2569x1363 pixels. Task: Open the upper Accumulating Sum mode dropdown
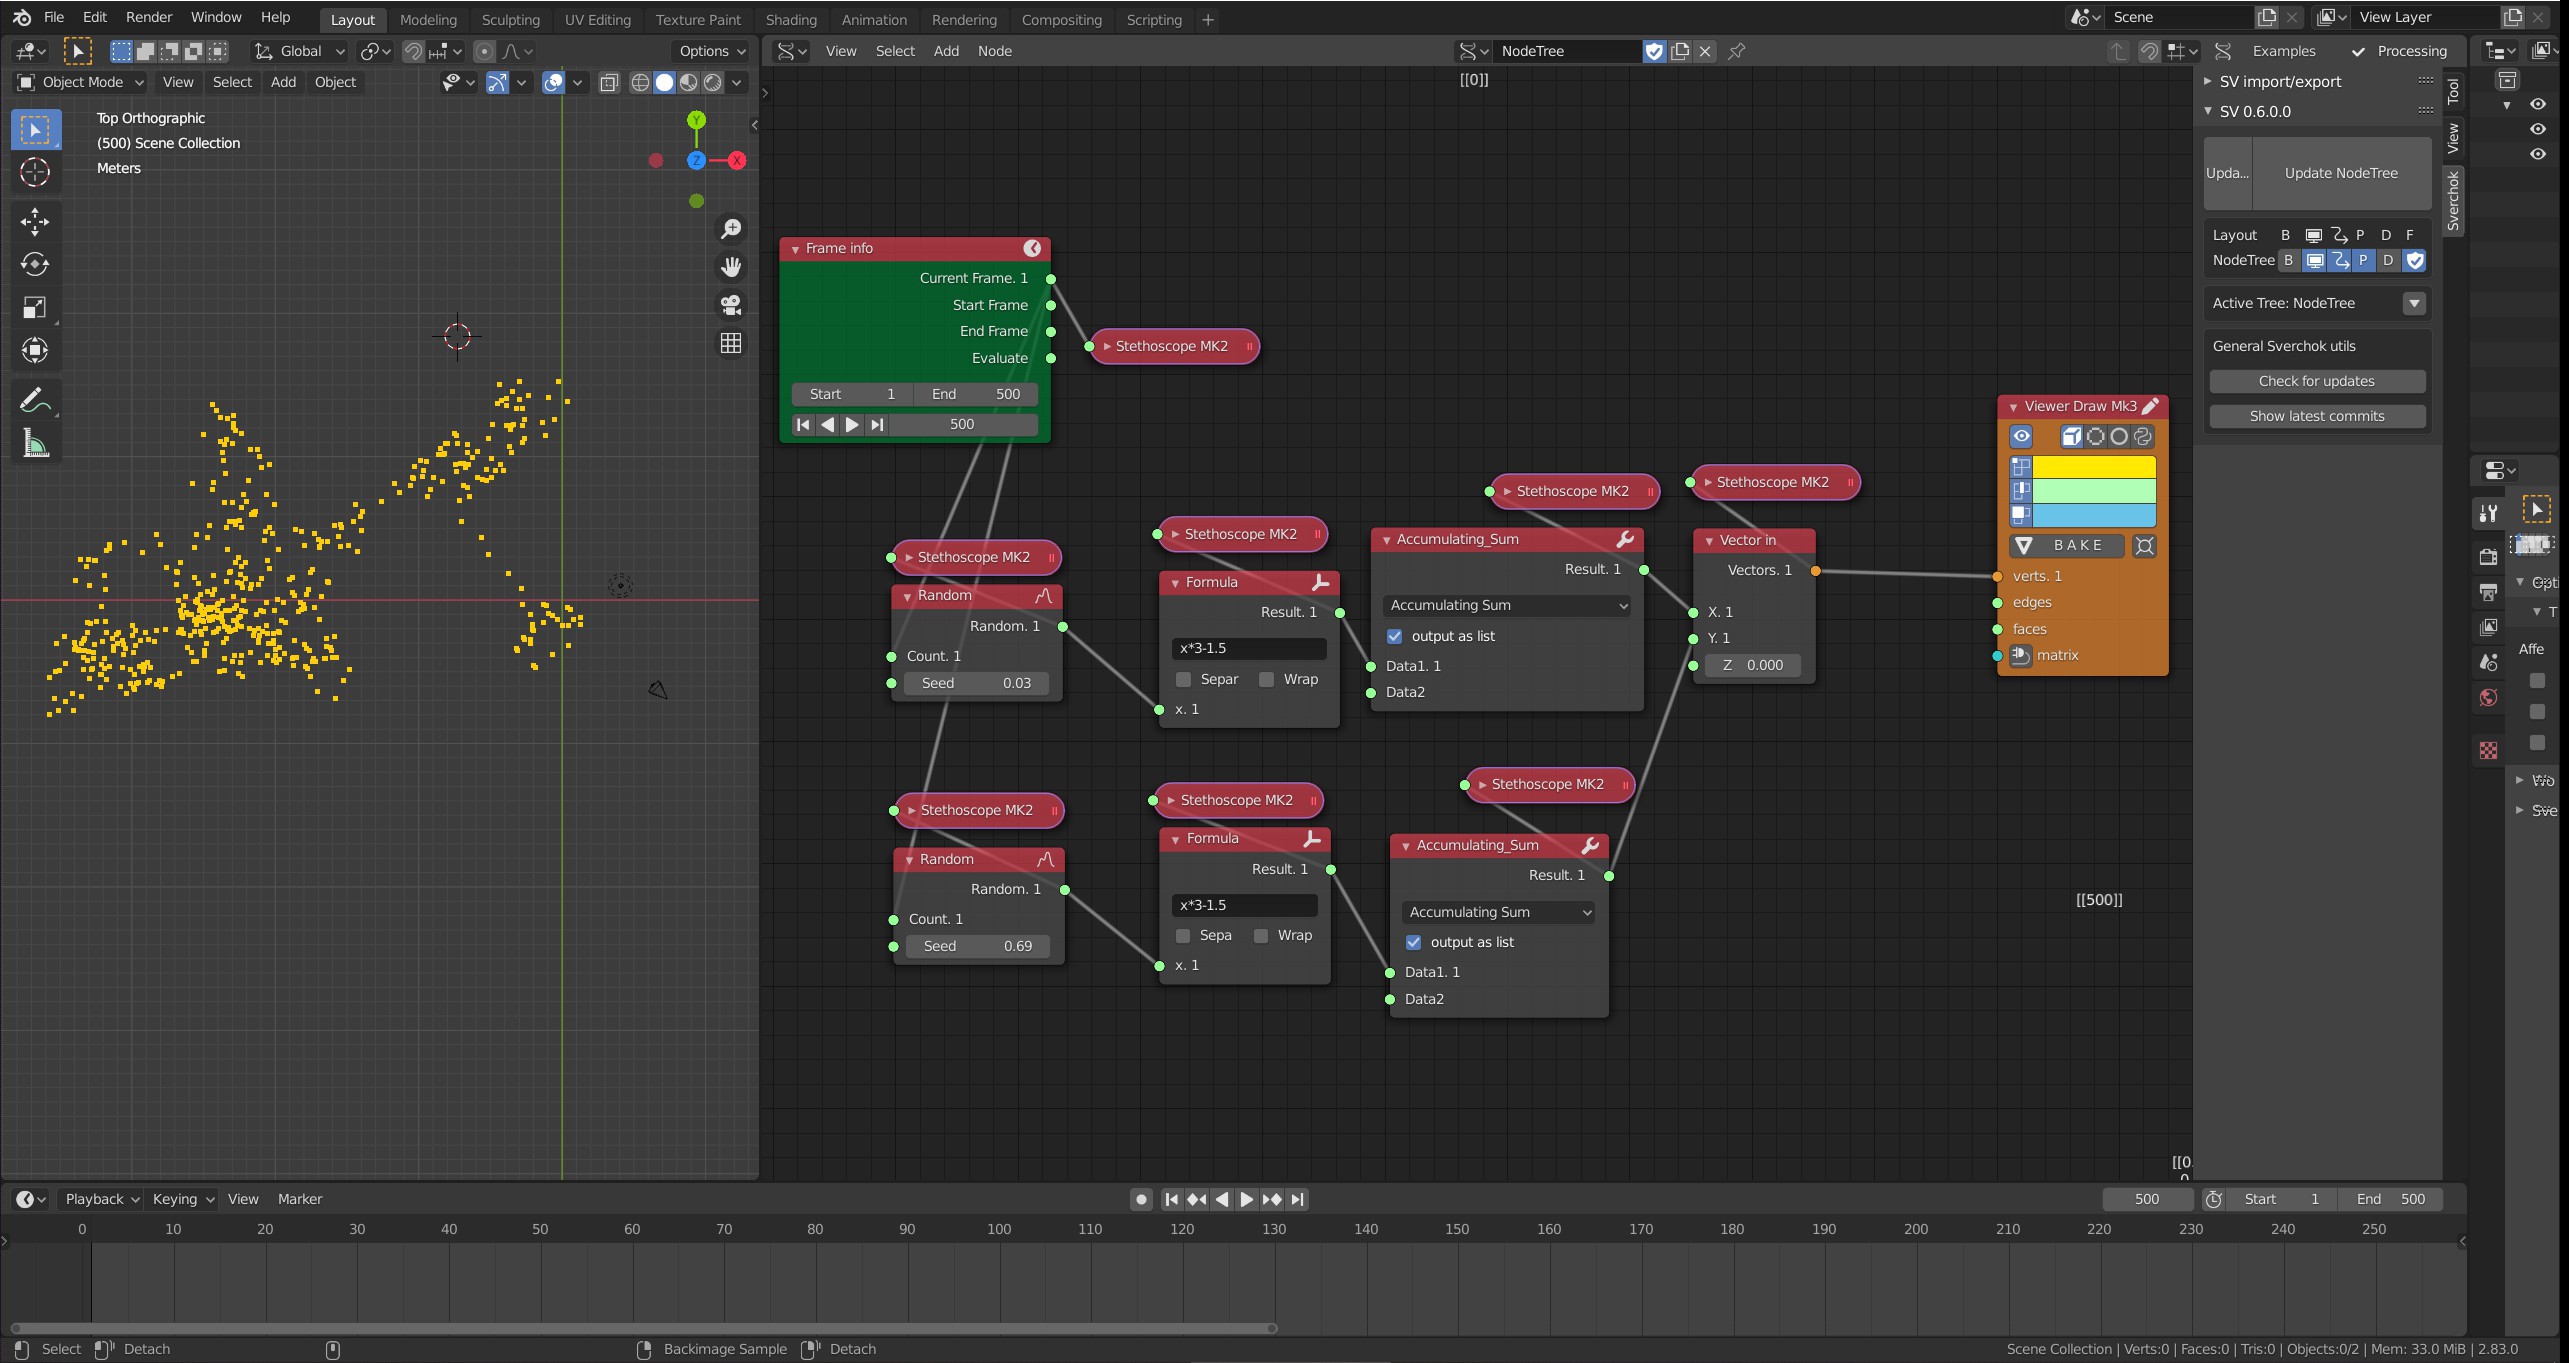[1507, 605]
